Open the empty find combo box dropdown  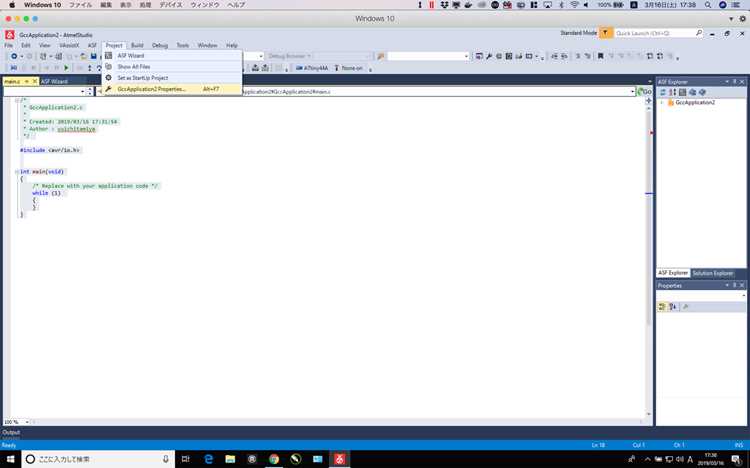tap(466, 56)
